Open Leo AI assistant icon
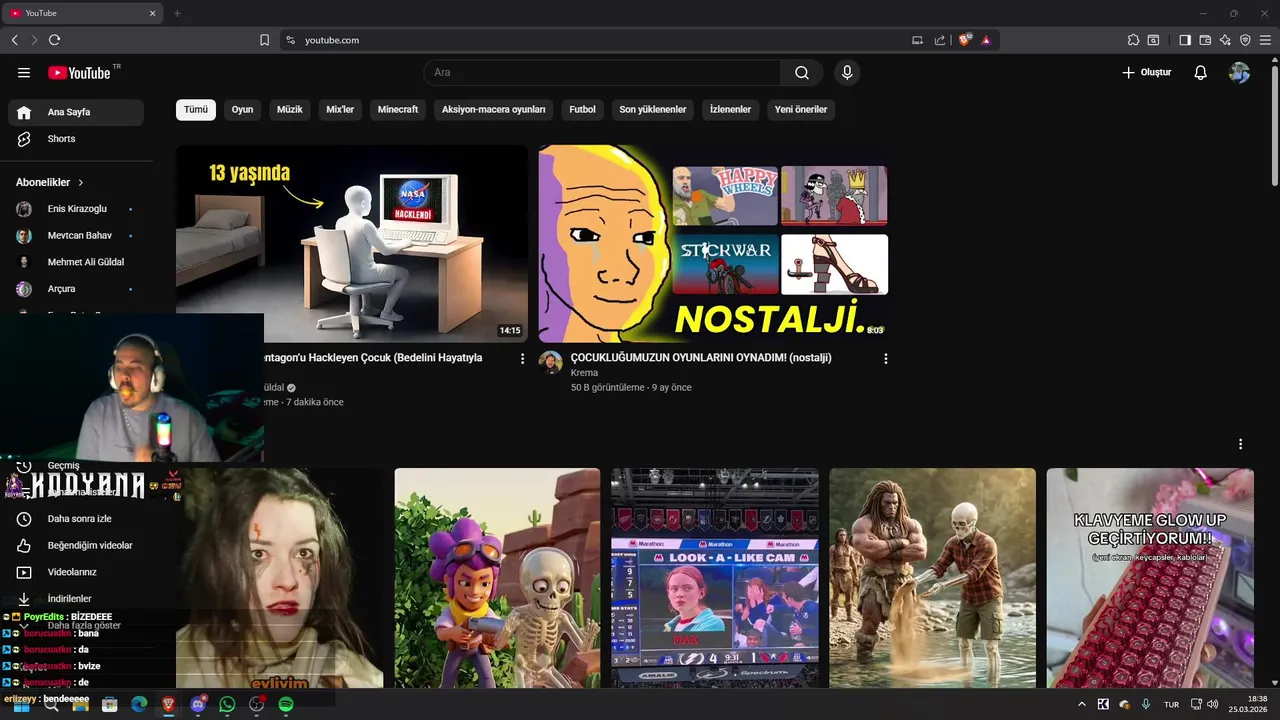Image resolution: width=1280 pixels, height=720 pixels. click(x=1225, y=40)
